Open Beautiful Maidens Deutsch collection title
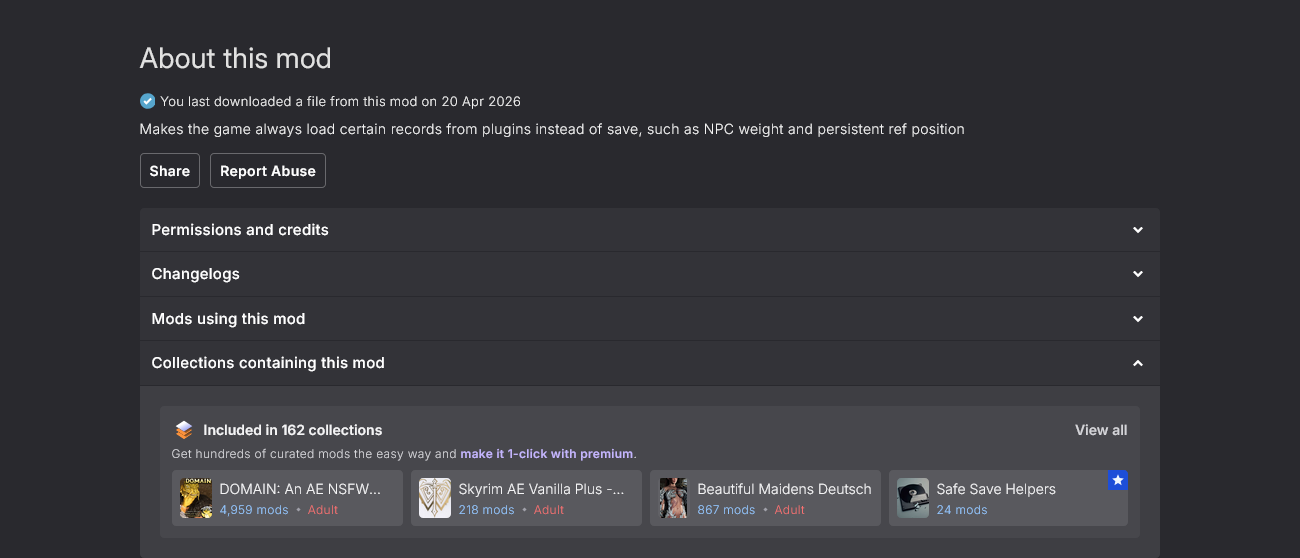This screenshot has height=558, width=1300. pyautogui.click(x=784, y=489)
